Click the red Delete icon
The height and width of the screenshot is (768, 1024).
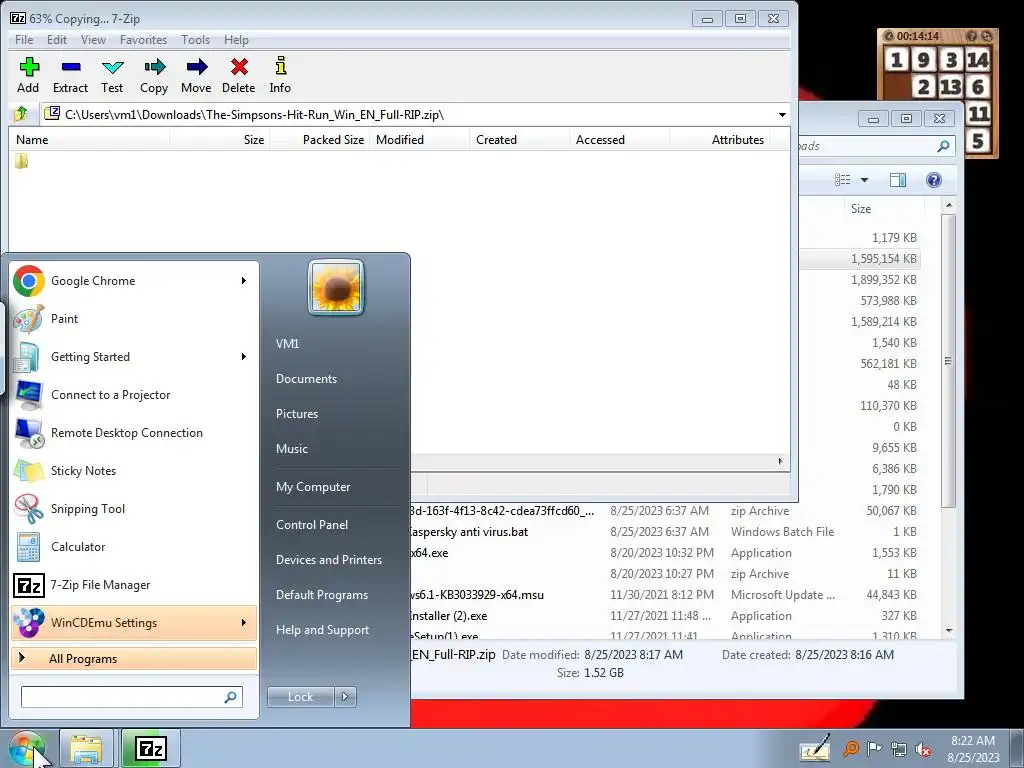pos(238,75)
